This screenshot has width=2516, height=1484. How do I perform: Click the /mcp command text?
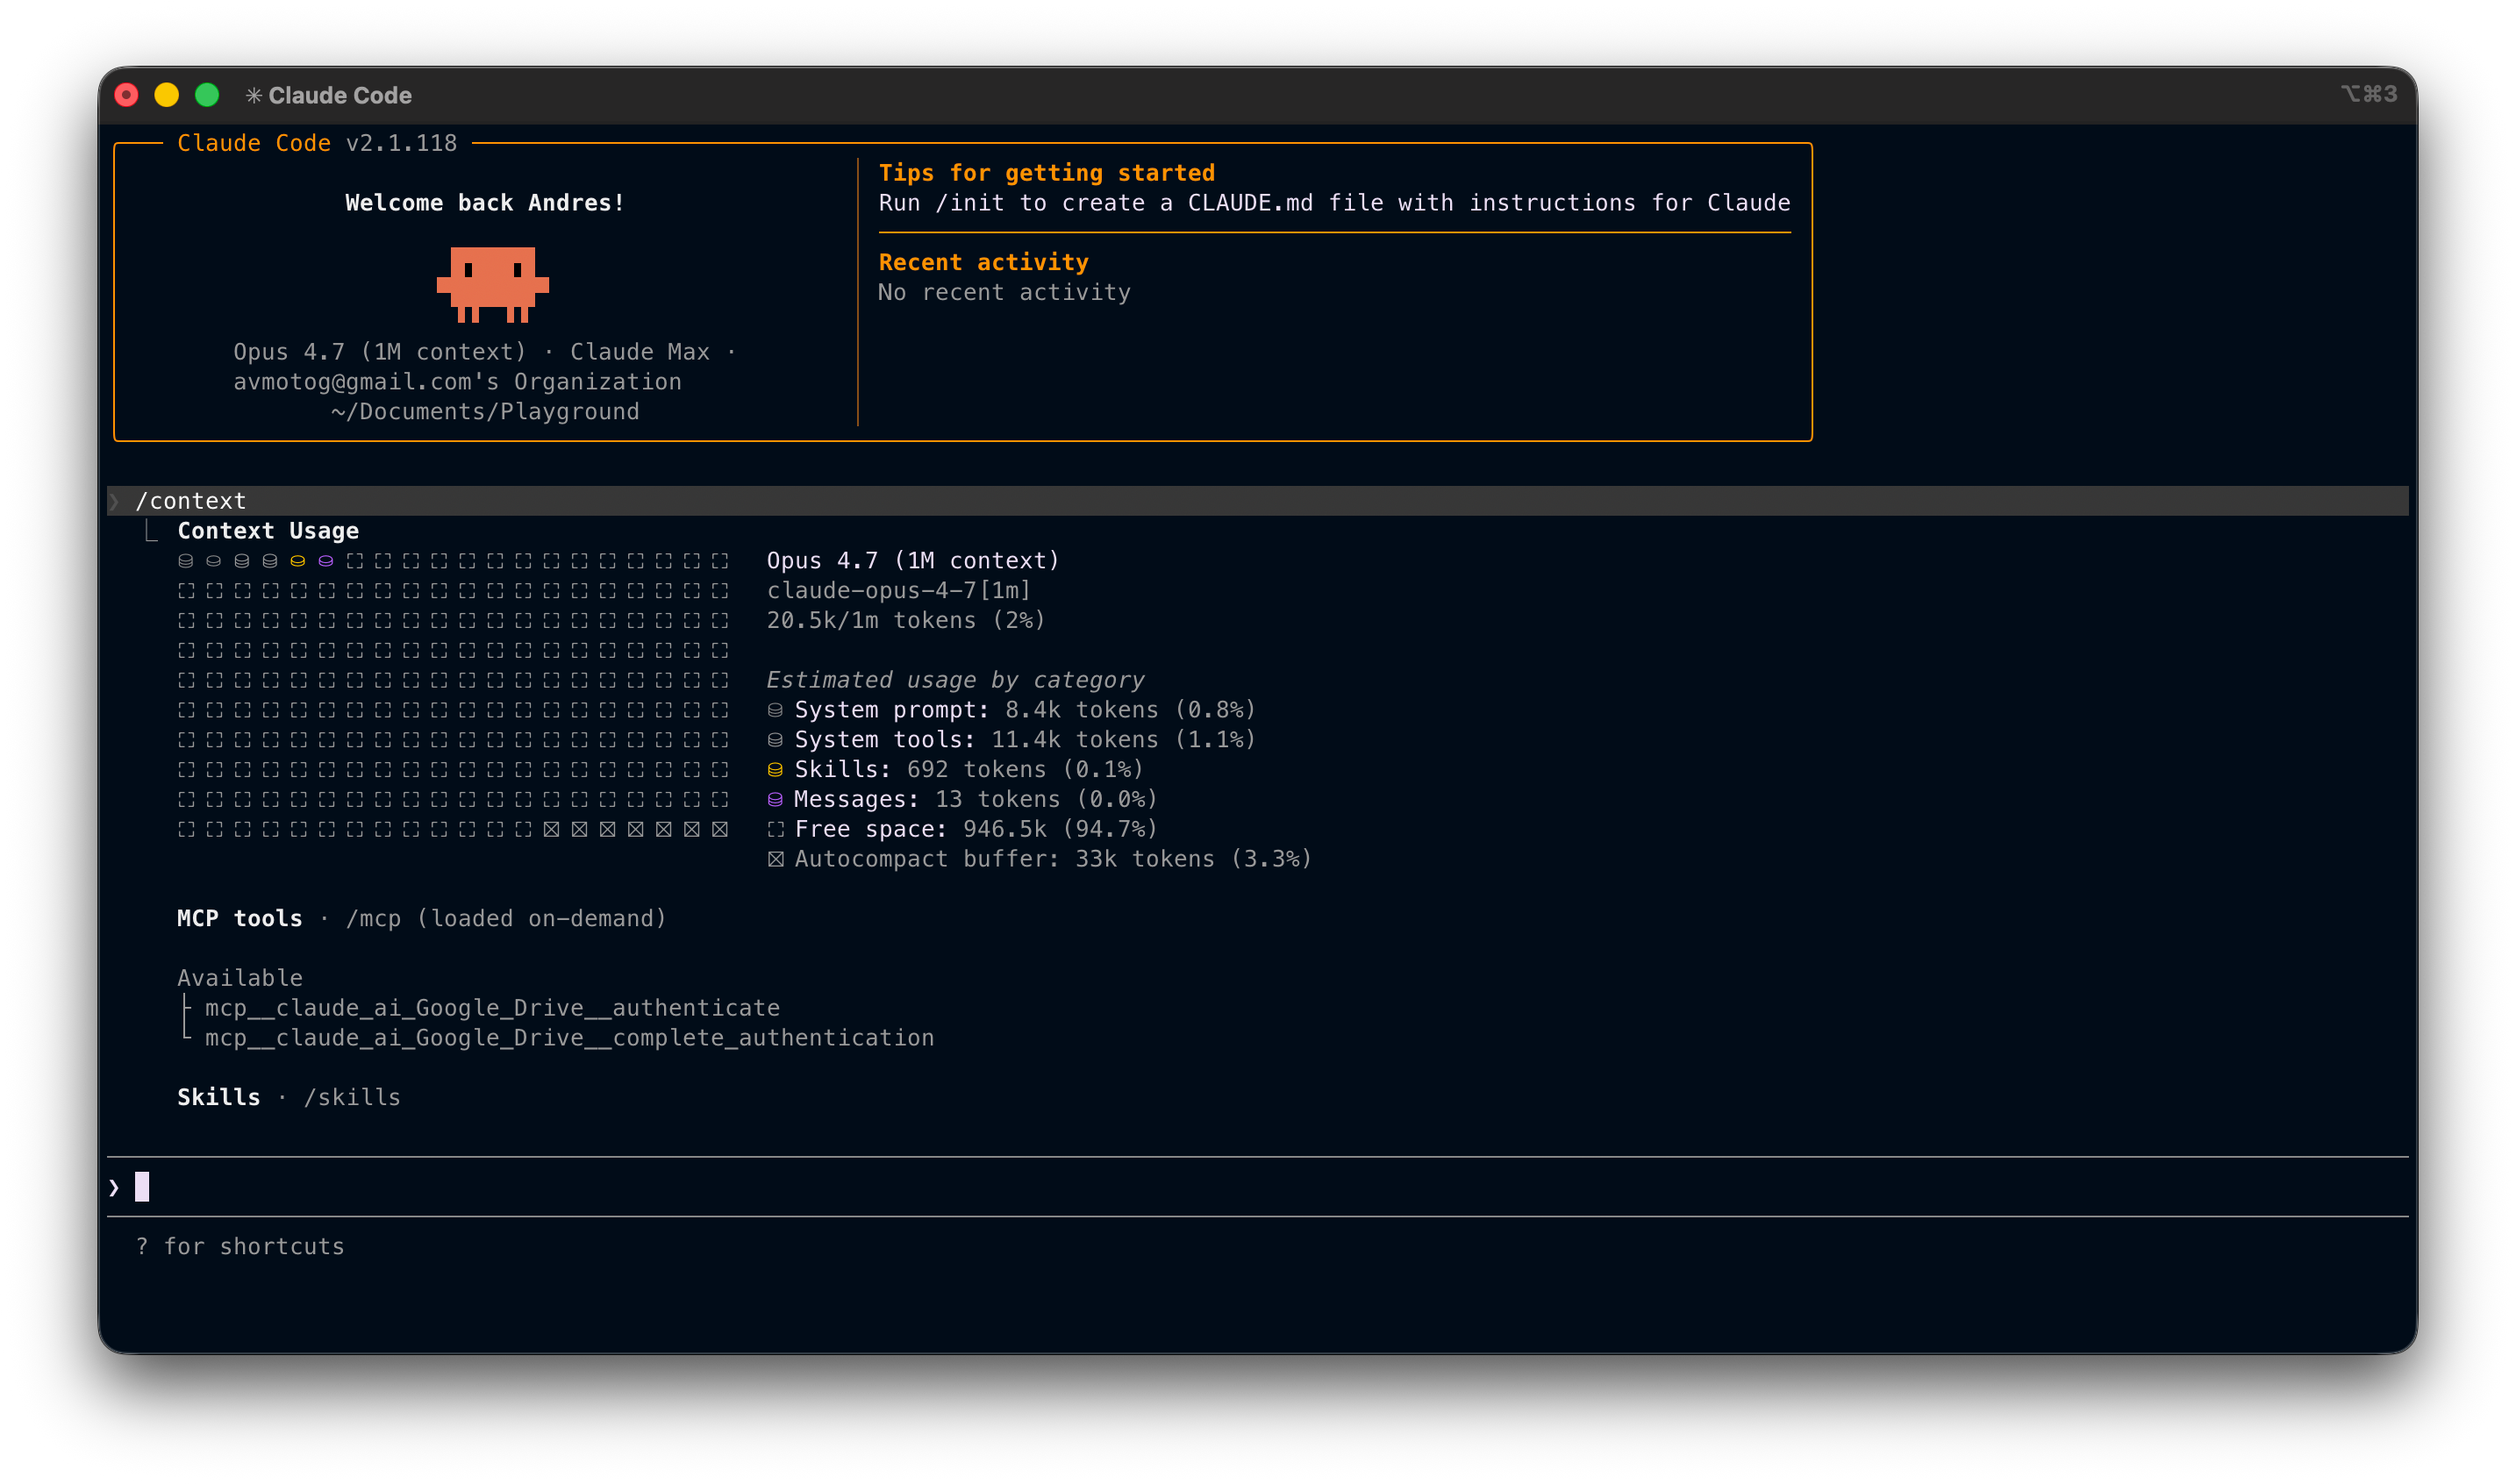[373, 919]
